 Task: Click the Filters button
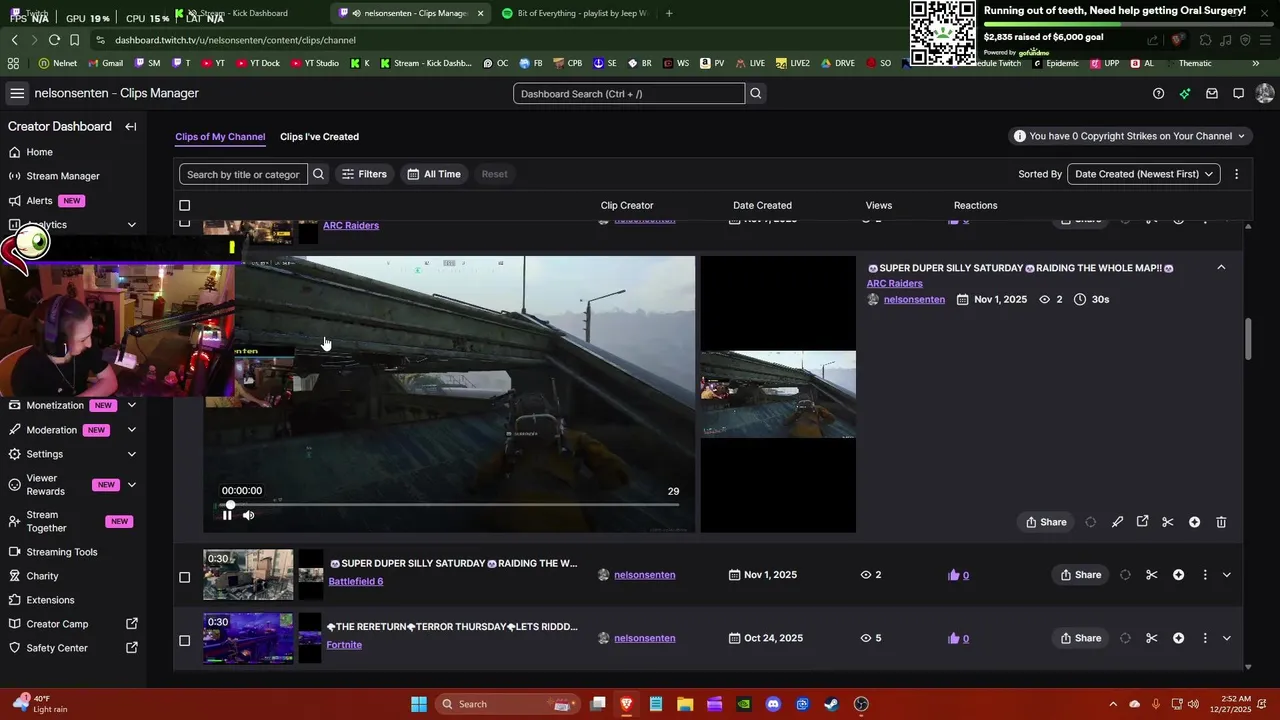click(x=364, y=174)
